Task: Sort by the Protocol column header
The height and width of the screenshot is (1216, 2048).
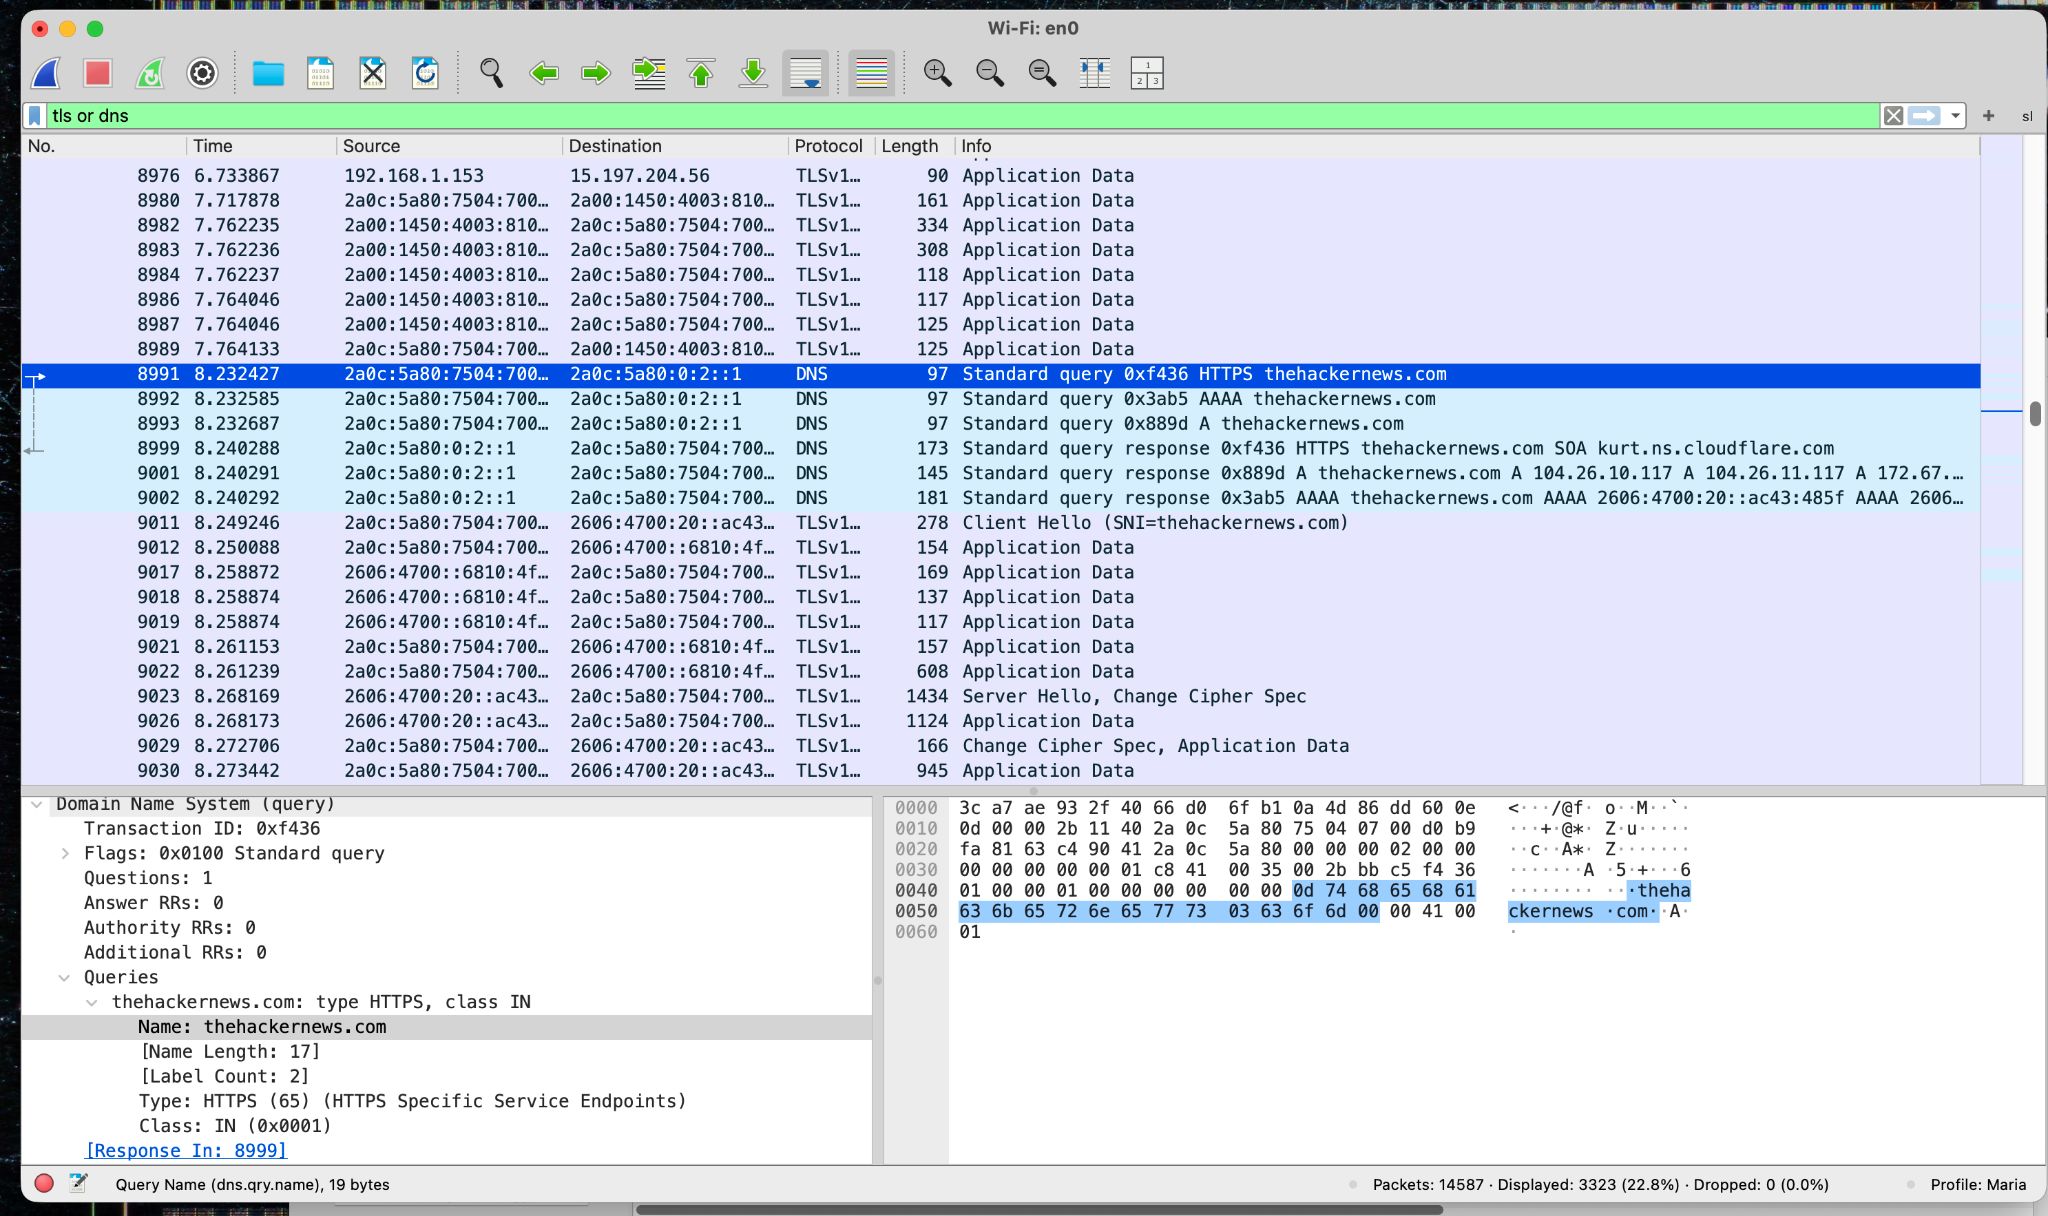Action: tap(832, 146)
